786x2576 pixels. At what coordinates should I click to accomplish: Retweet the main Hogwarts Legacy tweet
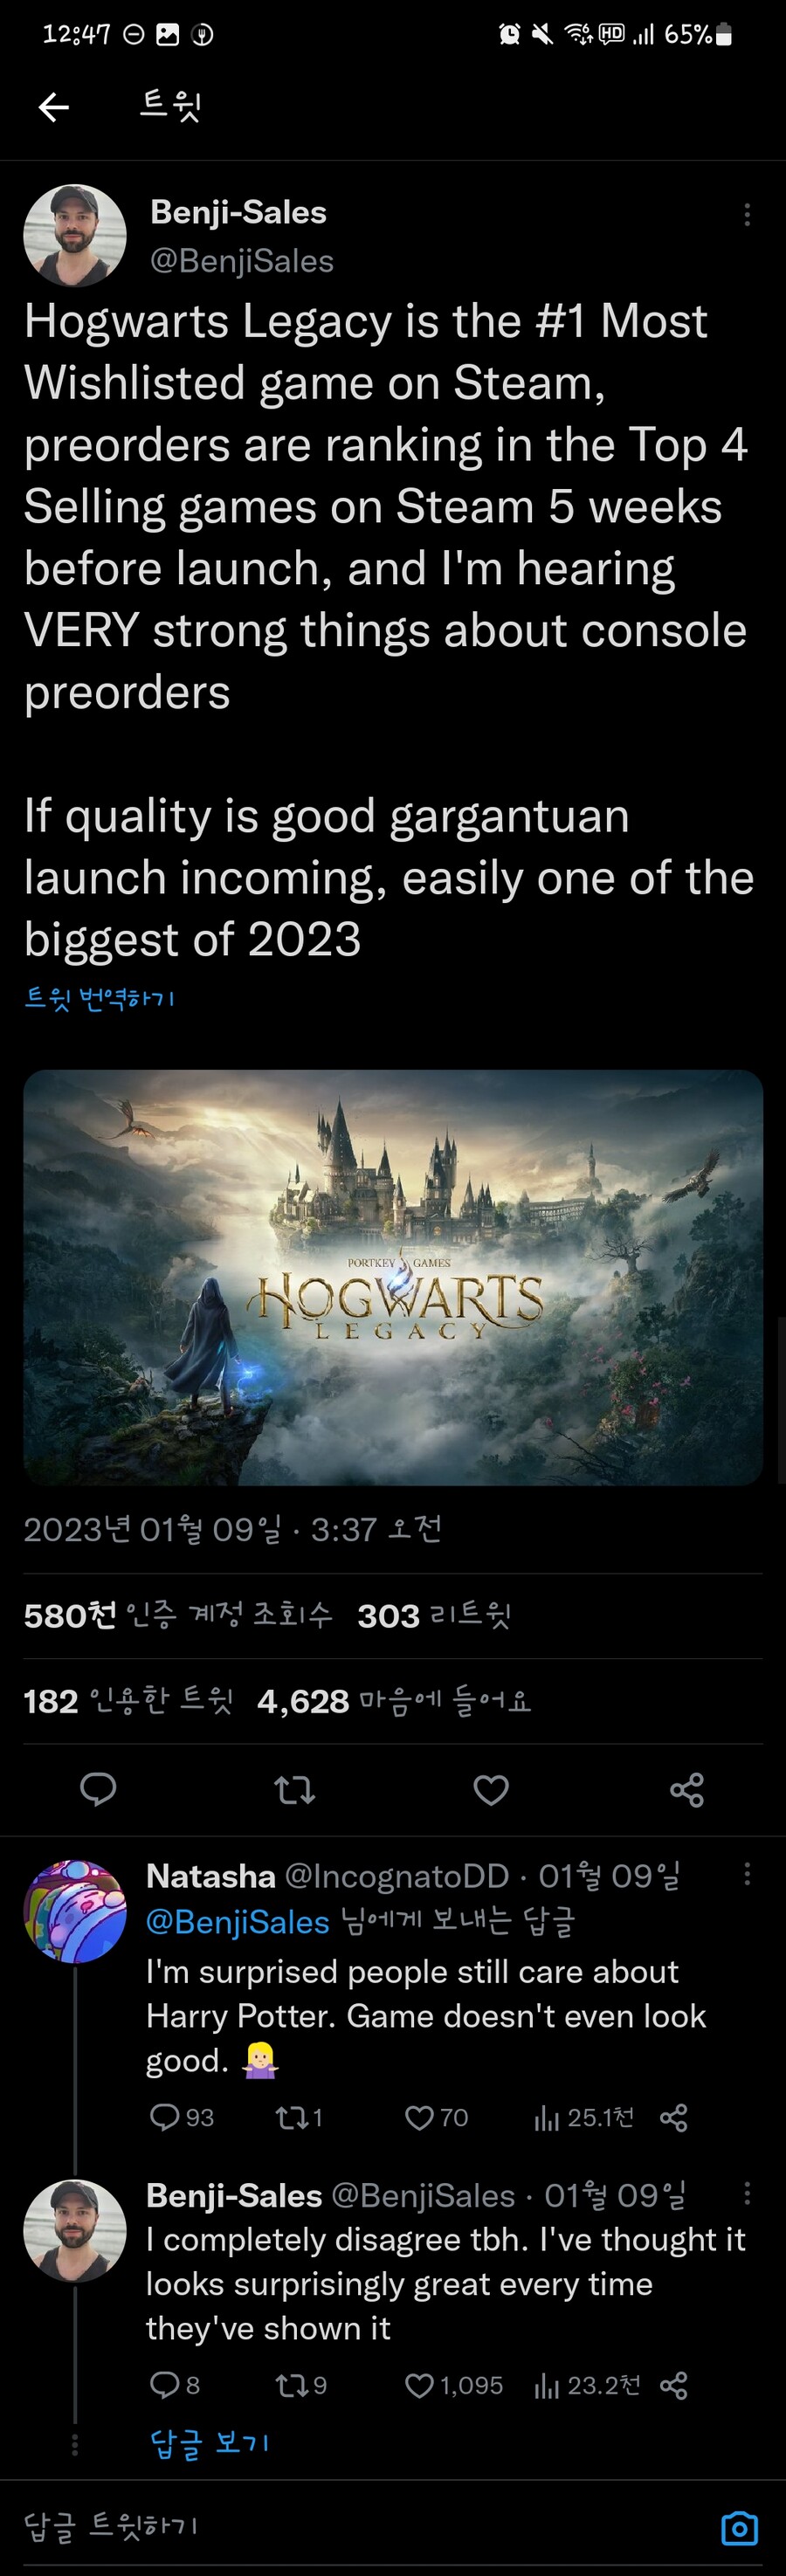(294, 1789)
